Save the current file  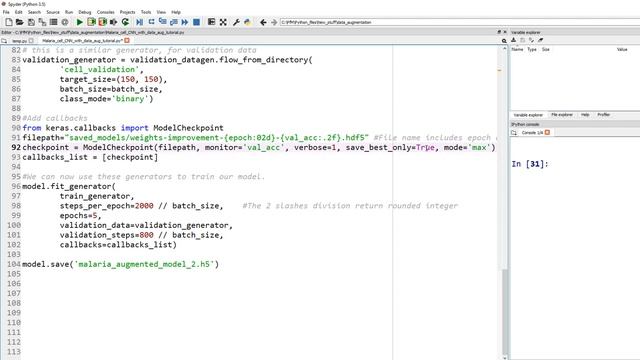(x=31, y=22)
